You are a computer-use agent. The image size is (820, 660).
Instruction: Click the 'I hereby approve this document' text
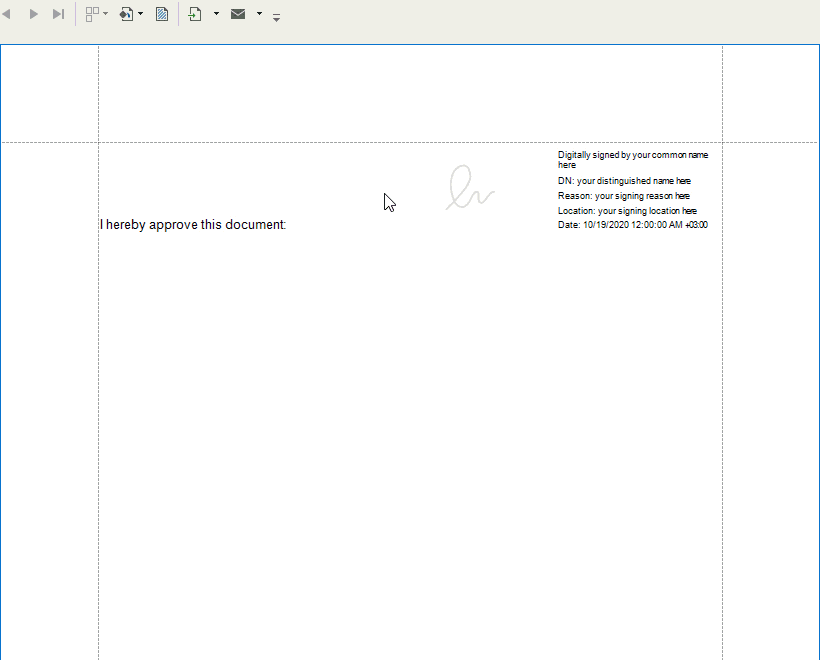point(192,224)
